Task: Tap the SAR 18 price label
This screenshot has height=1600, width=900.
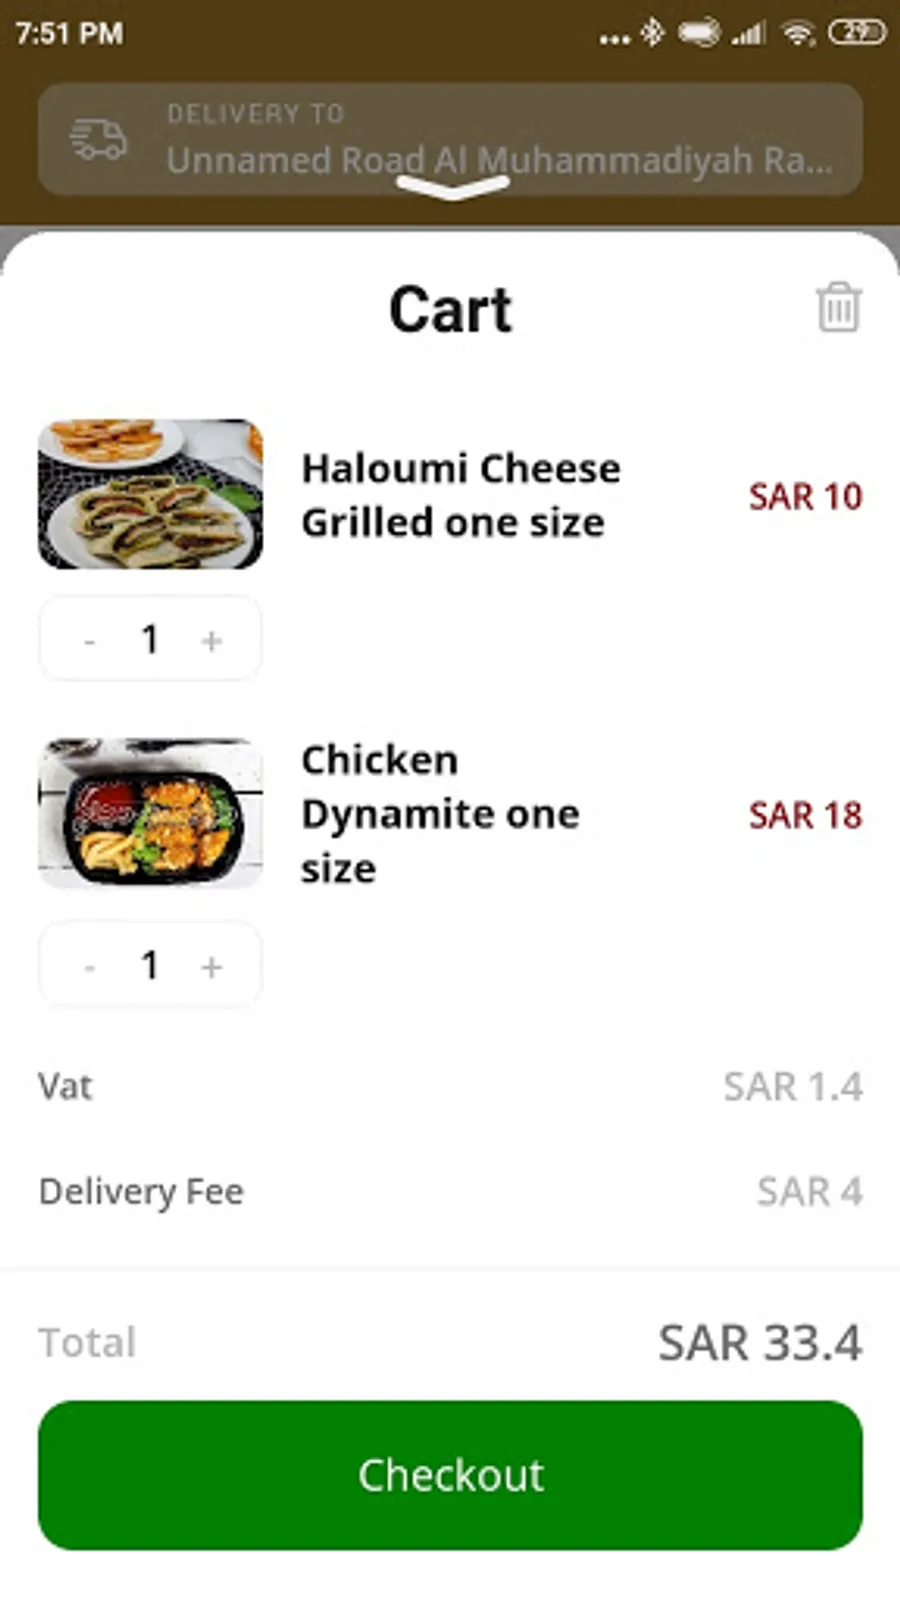Action: (805, 815)
